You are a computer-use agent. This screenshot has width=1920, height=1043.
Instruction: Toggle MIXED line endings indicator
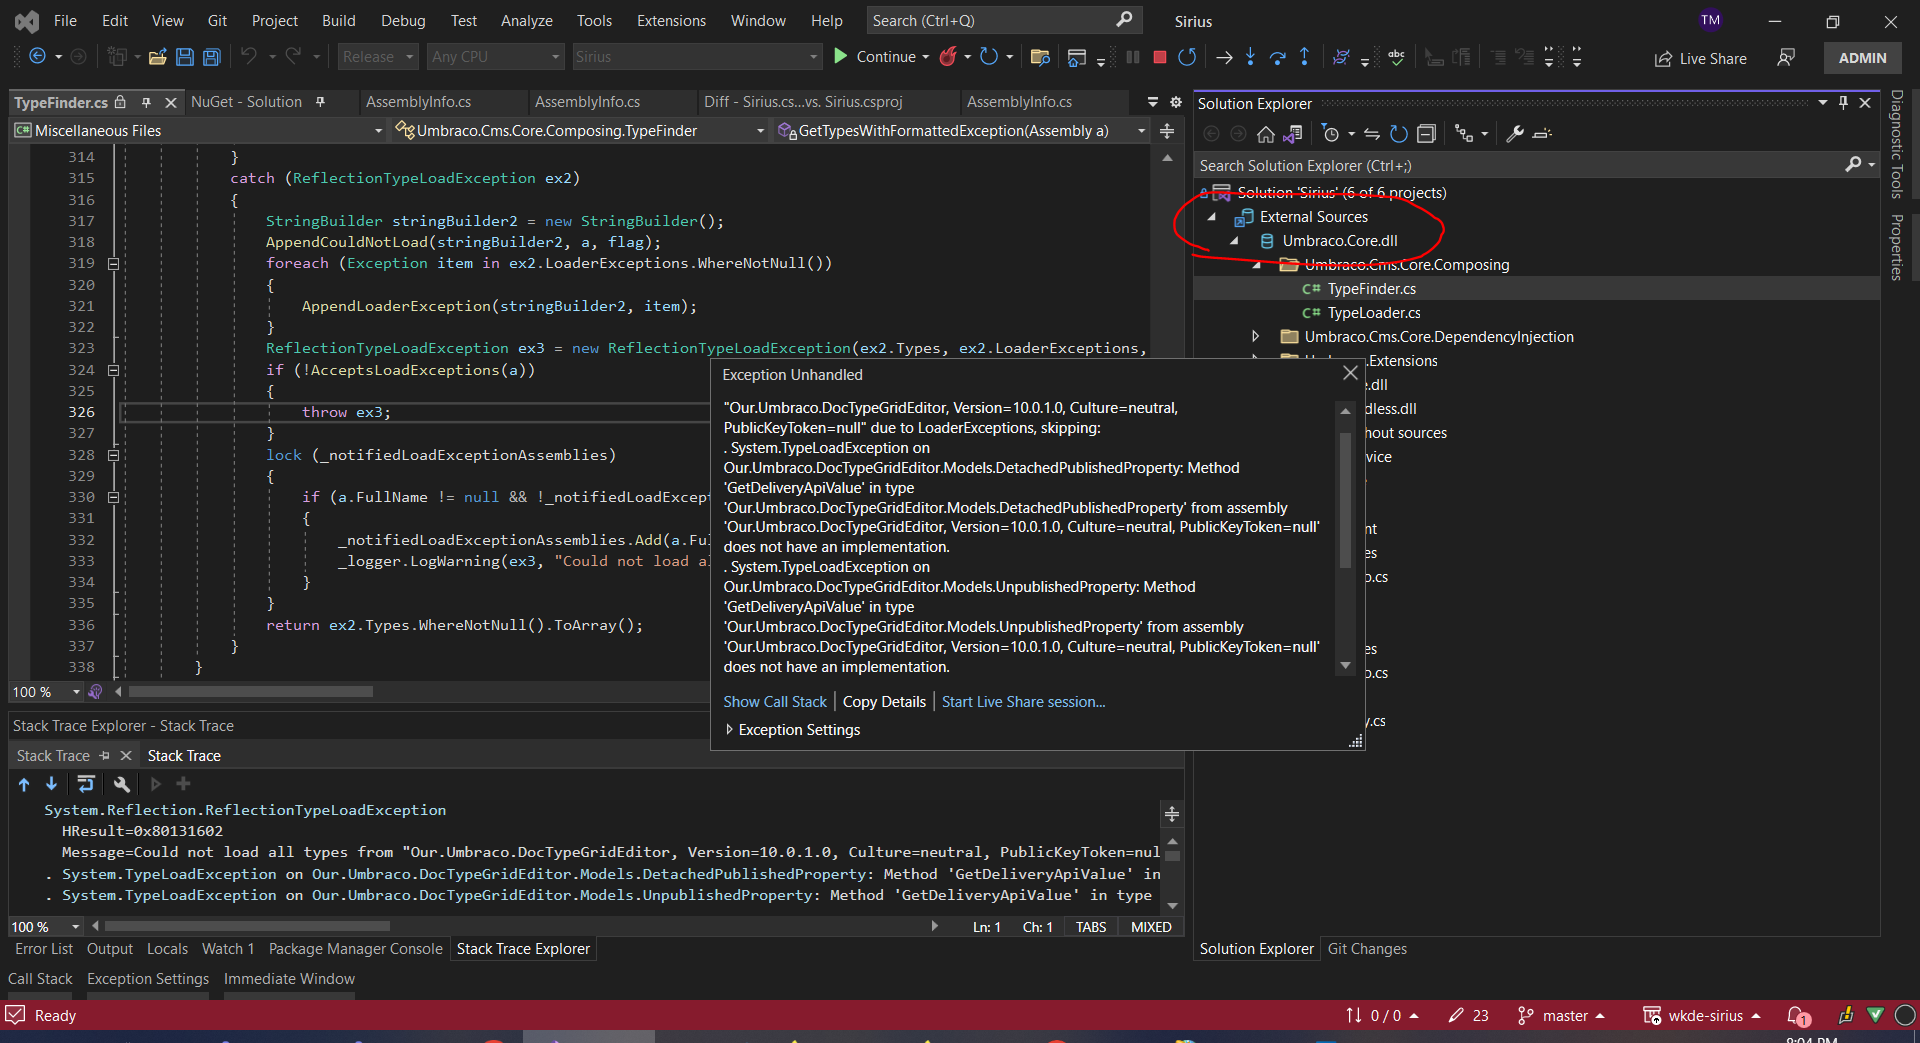(1151, 927)
